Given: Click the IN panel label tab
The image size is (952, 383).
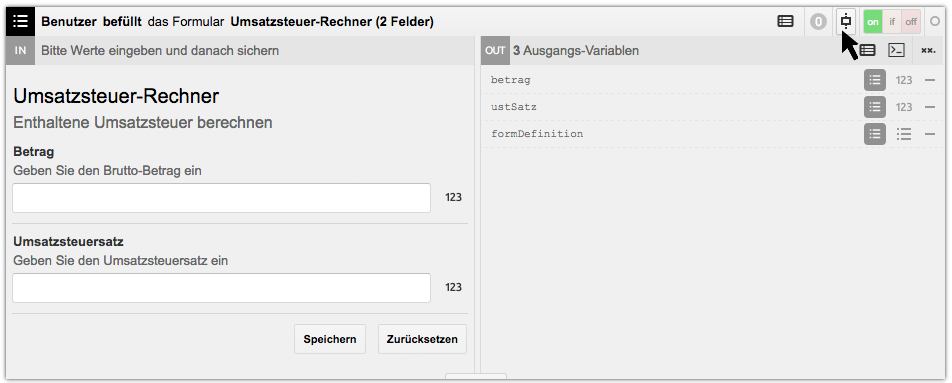Looking at the screenshot, I should pyautogui.click(x=21, y=50).
